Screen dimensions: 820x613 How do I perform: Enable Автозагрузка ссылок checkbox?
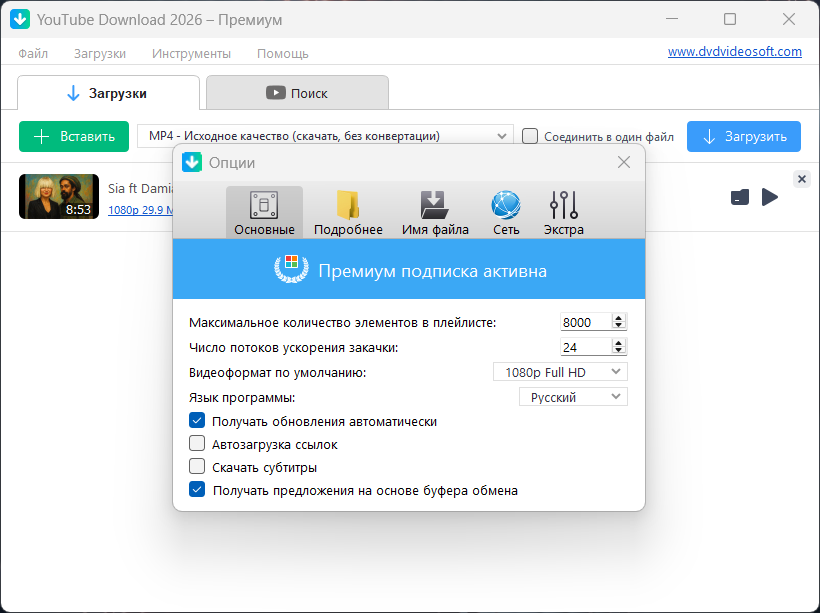tap(197, 444)
